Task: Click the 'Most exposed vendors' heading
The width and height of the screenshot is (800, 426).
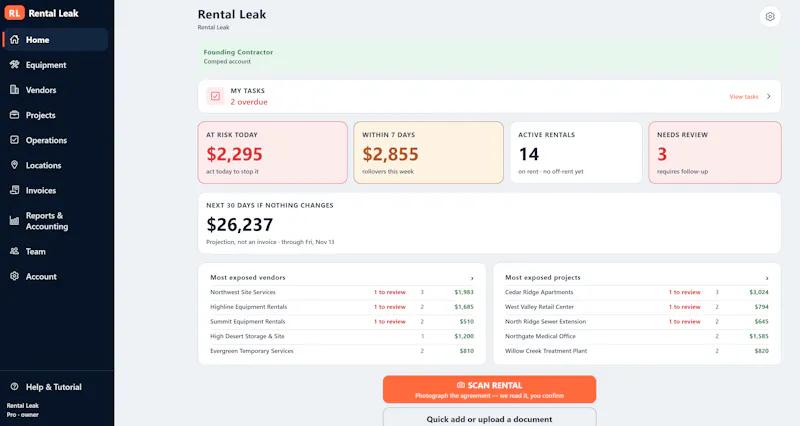Action: click(x=248, y=278)
